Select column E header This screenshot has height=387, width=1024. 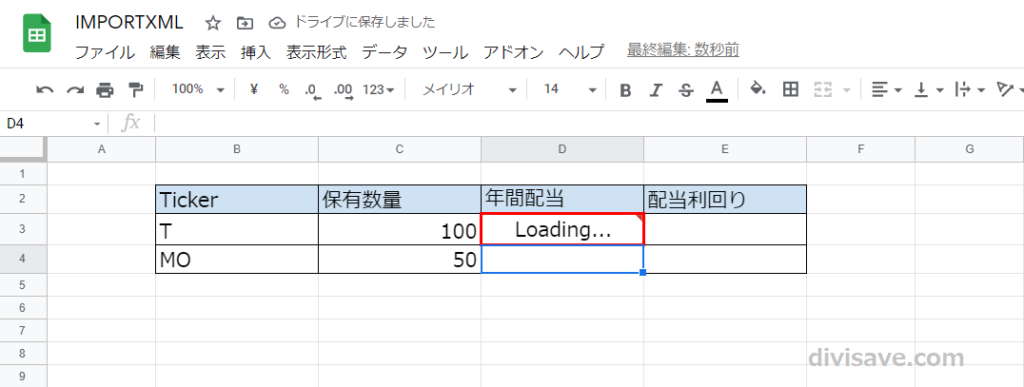pyautogui.click(x=725, y=149)
